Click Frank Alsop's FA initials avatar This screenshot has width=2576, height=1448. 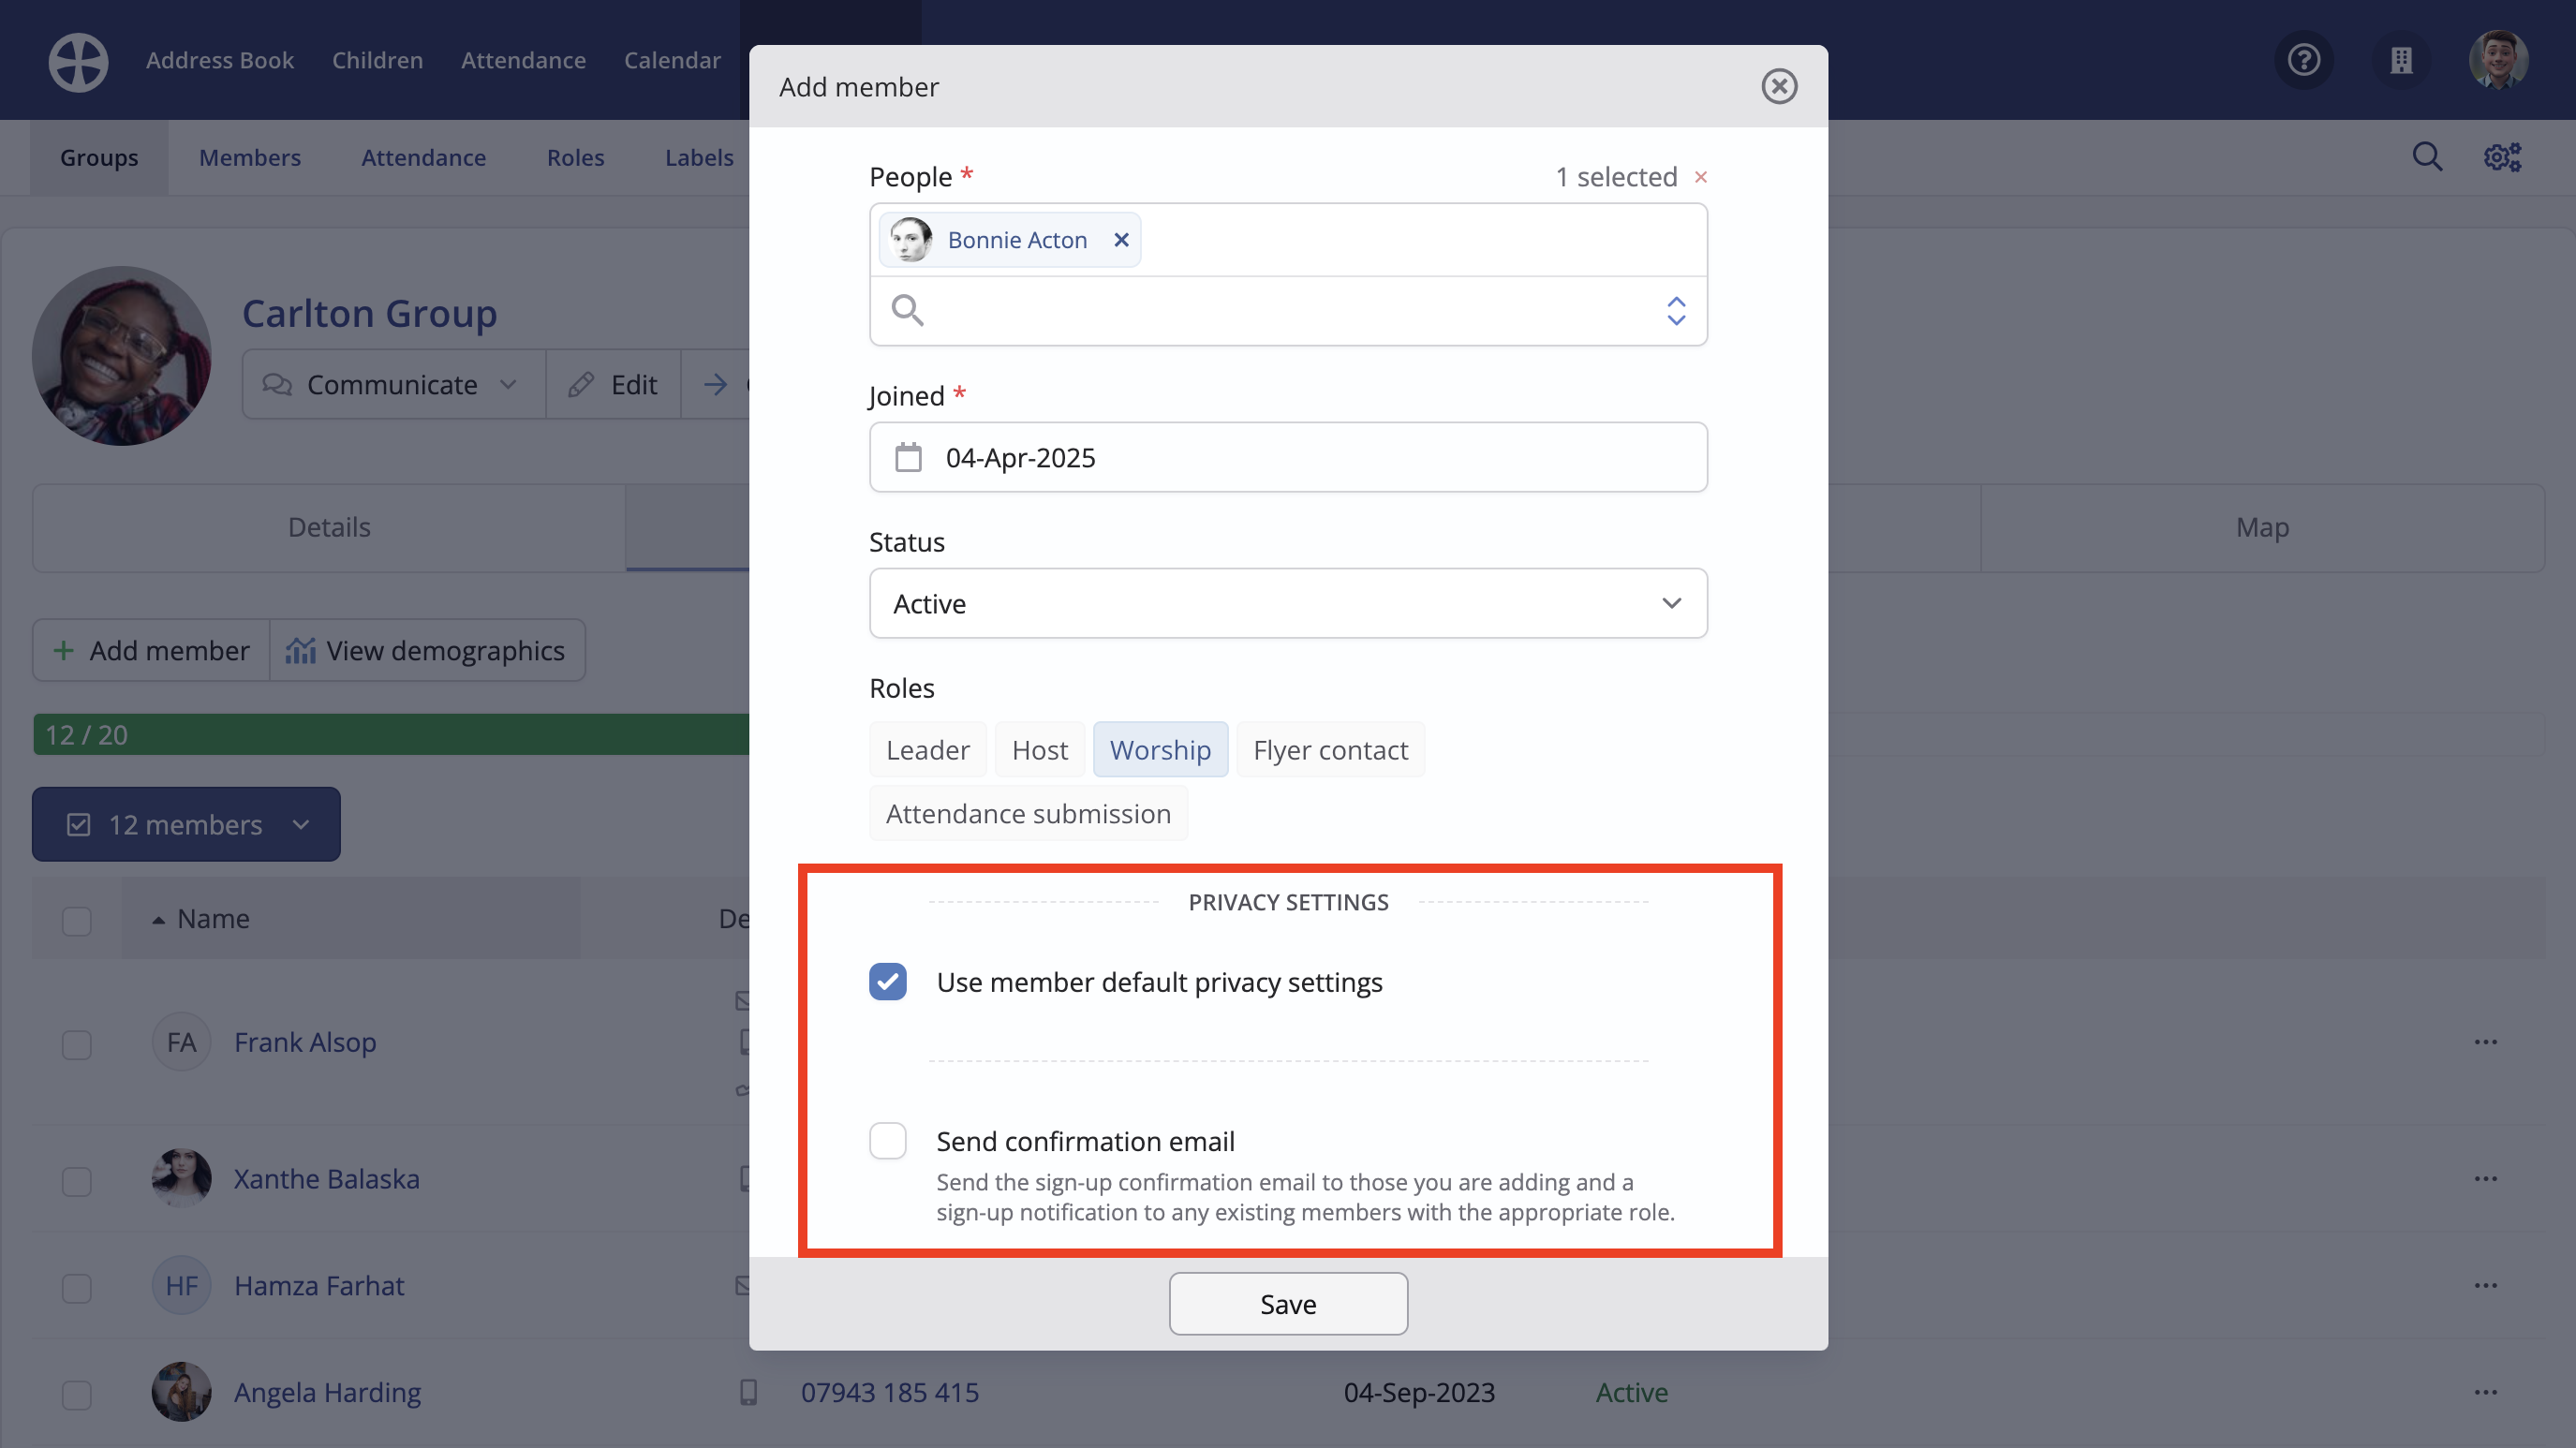coord(181,1042)
